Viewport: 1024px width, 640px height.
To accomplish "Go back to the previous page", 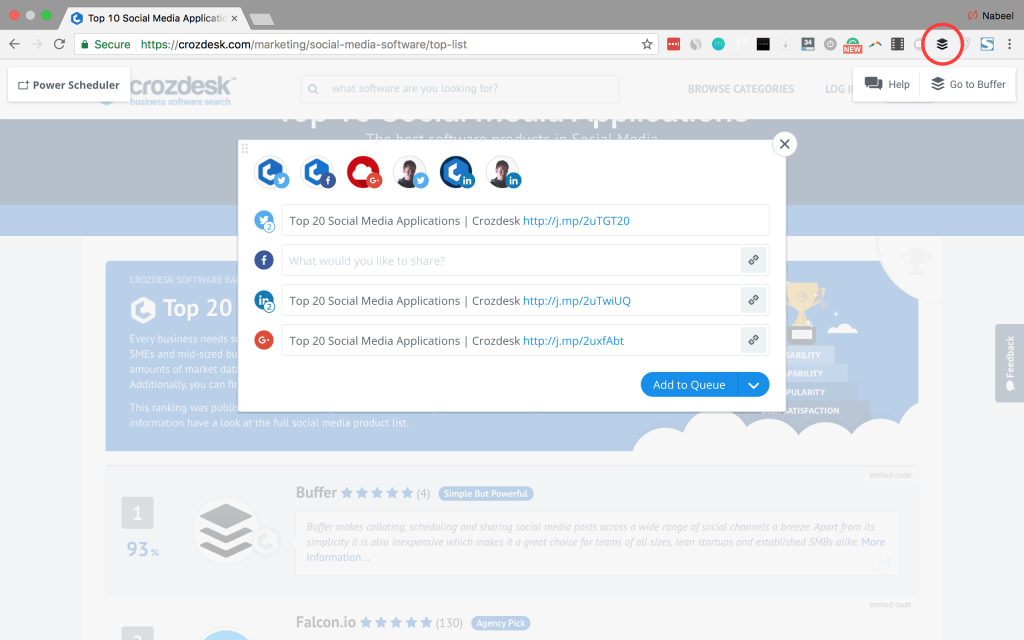I will (x=14, y=44).
